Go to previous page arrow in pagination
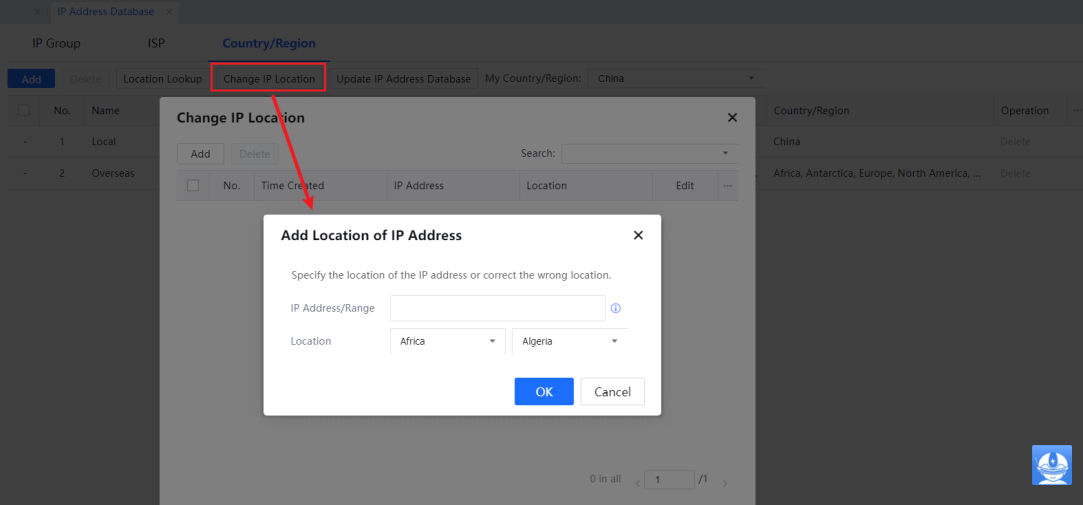Image resolution: width=1083 pixels, height=505 pixels. (638, 481)
